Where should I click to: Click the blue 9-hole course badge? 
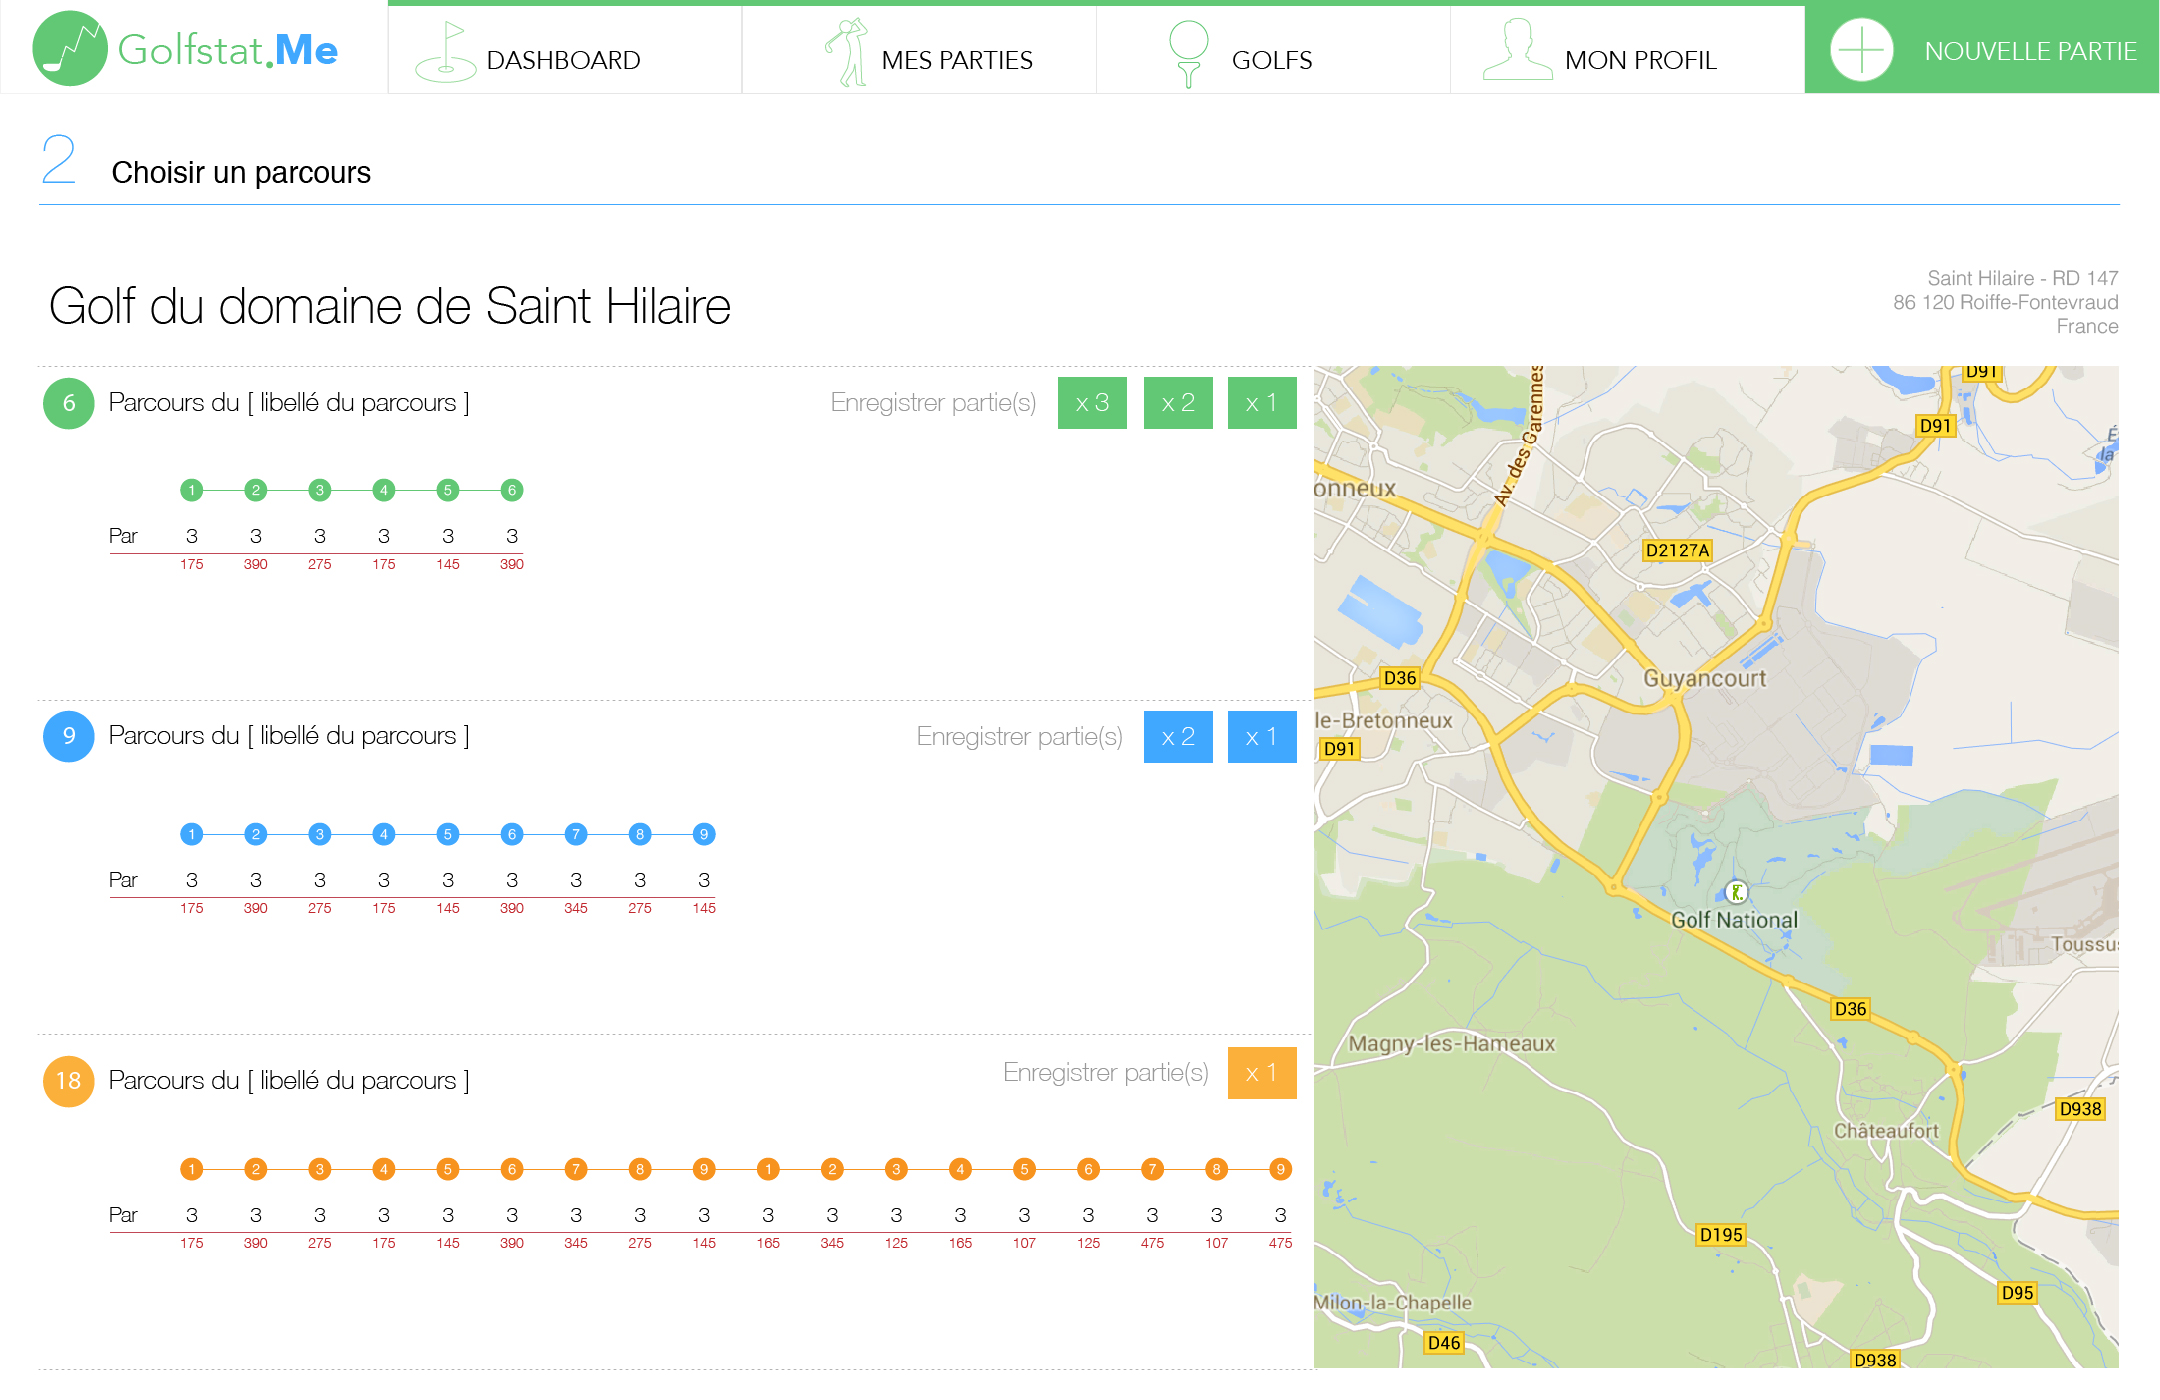[x=69, y=736]
